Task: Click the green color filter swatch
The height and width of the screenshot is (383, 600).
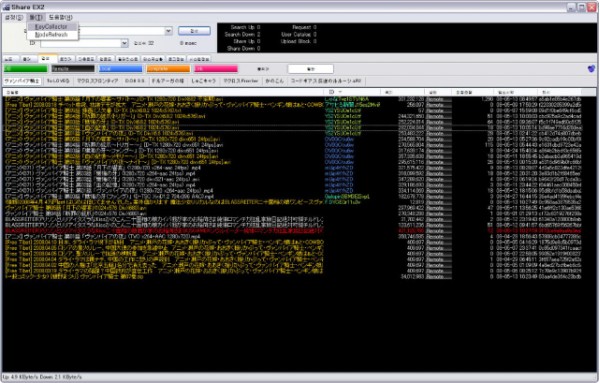Action: pyautogui.click(x=25, y=69)
